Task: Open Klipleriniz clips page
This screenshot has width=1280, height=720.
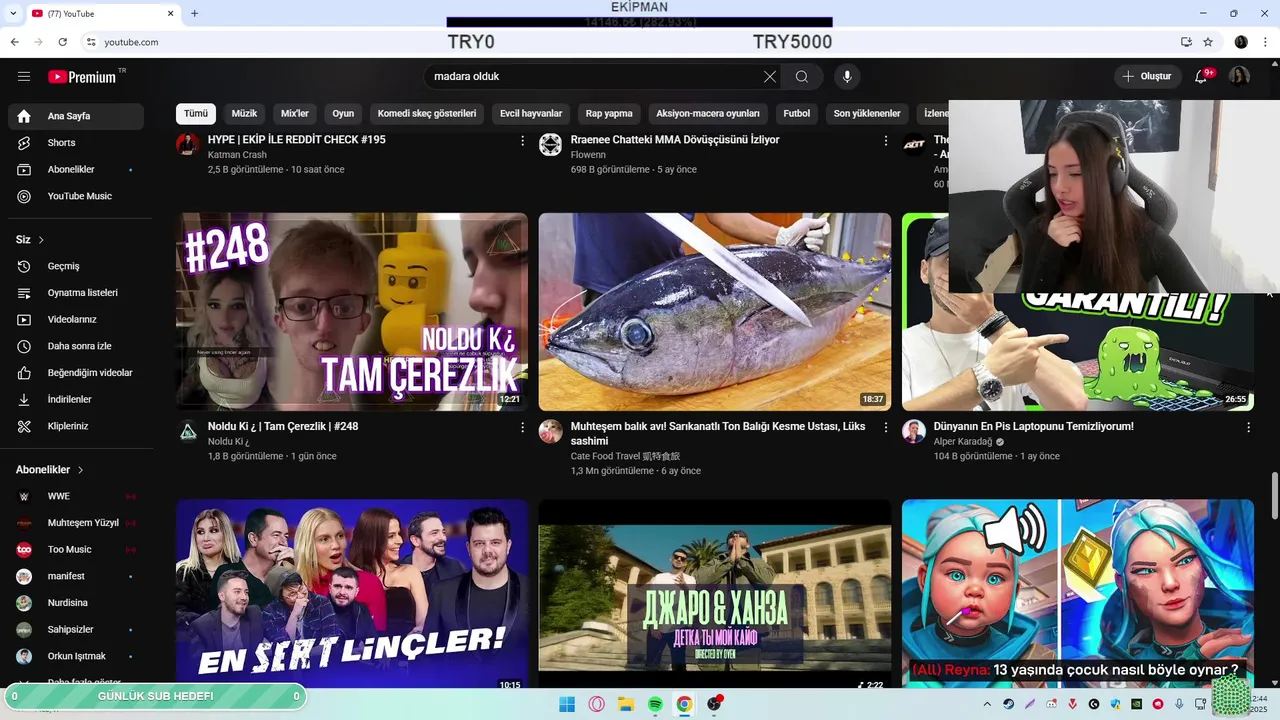Action: (76, 426)
